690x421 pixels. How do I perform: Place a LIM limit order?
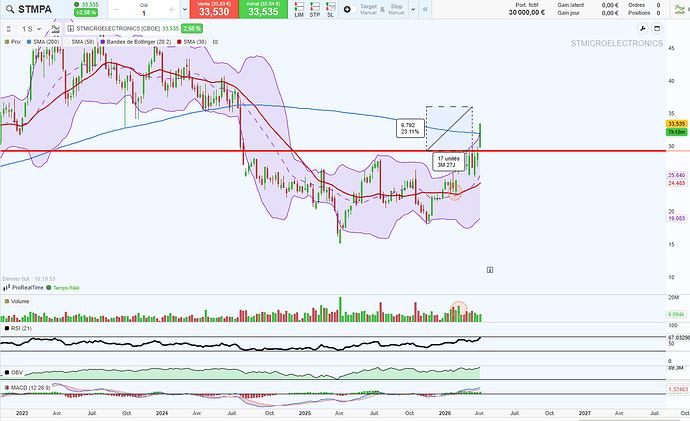(299, 9)
